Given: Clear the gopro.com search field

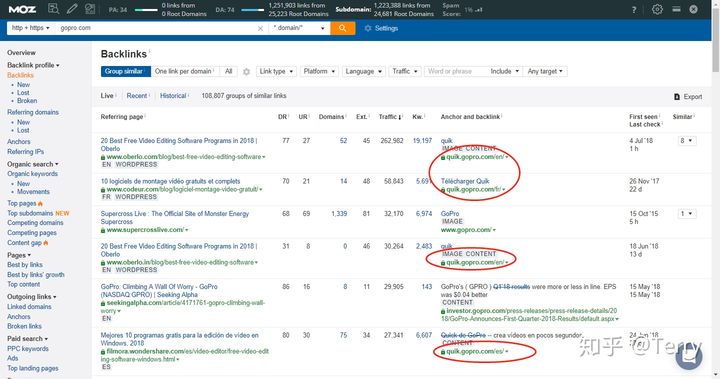Looking at the screenshot, I should click(260, 28).
